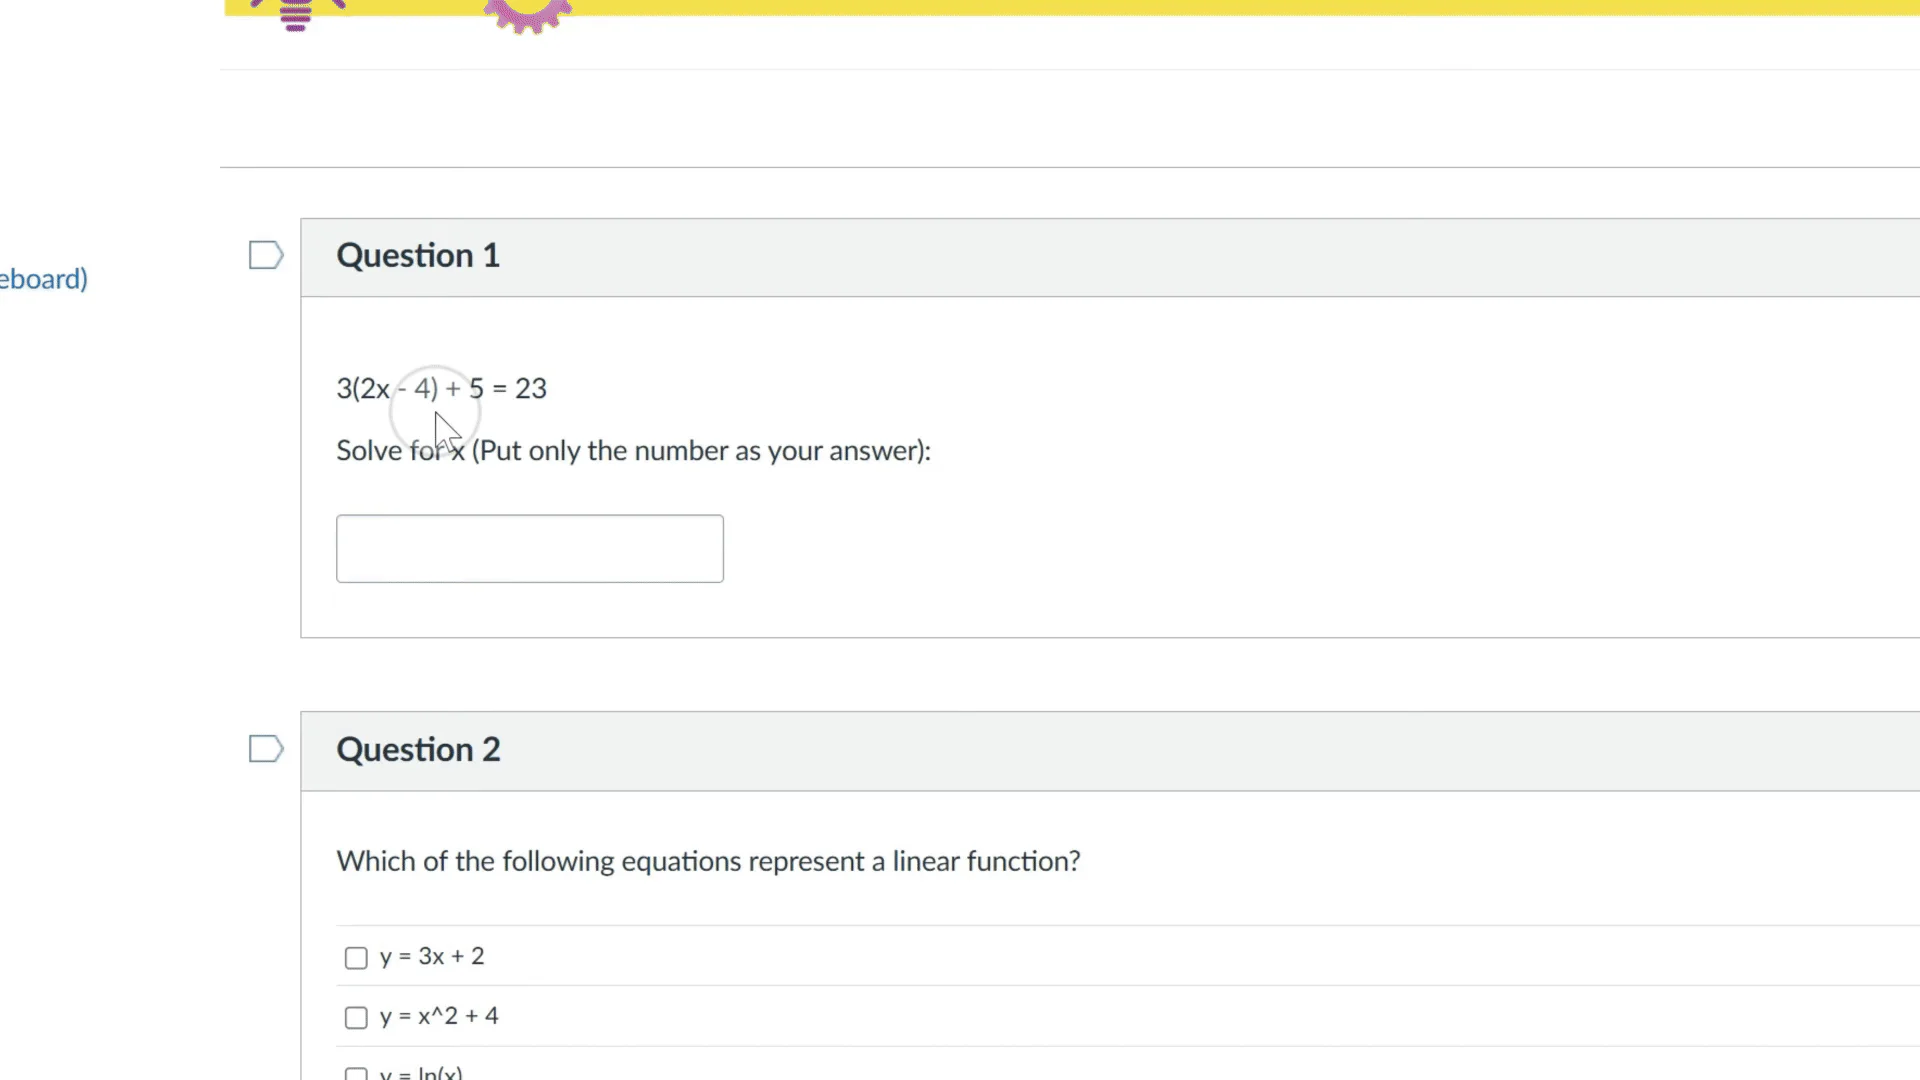The width and height of the screenshot is (1920, 1080).
Task: Flag Question 2 with the flag icon
Action: coord(265,749)
